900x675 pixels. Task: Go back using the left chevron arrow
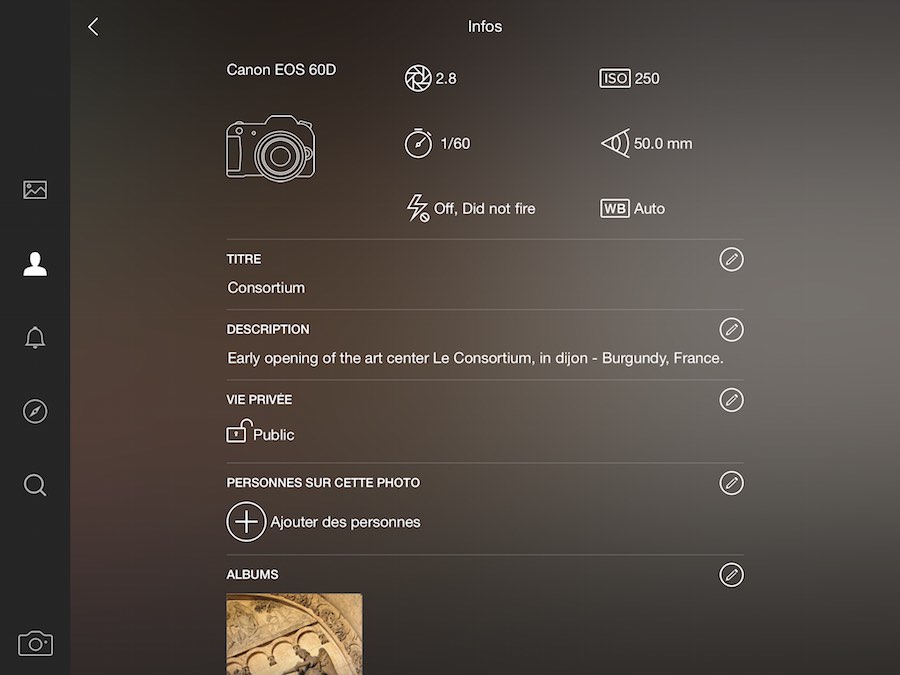93,26
